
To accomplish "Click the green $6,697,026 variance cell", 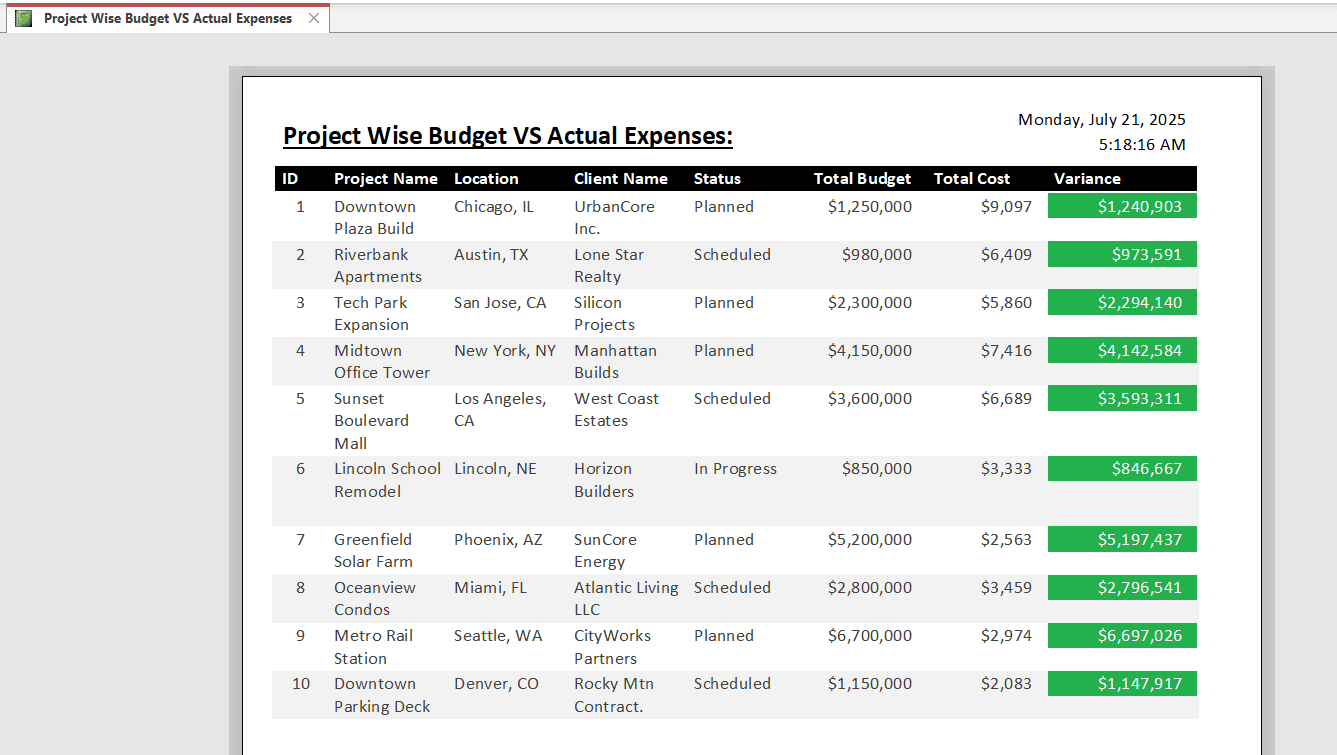I will tap(1122, 636).
